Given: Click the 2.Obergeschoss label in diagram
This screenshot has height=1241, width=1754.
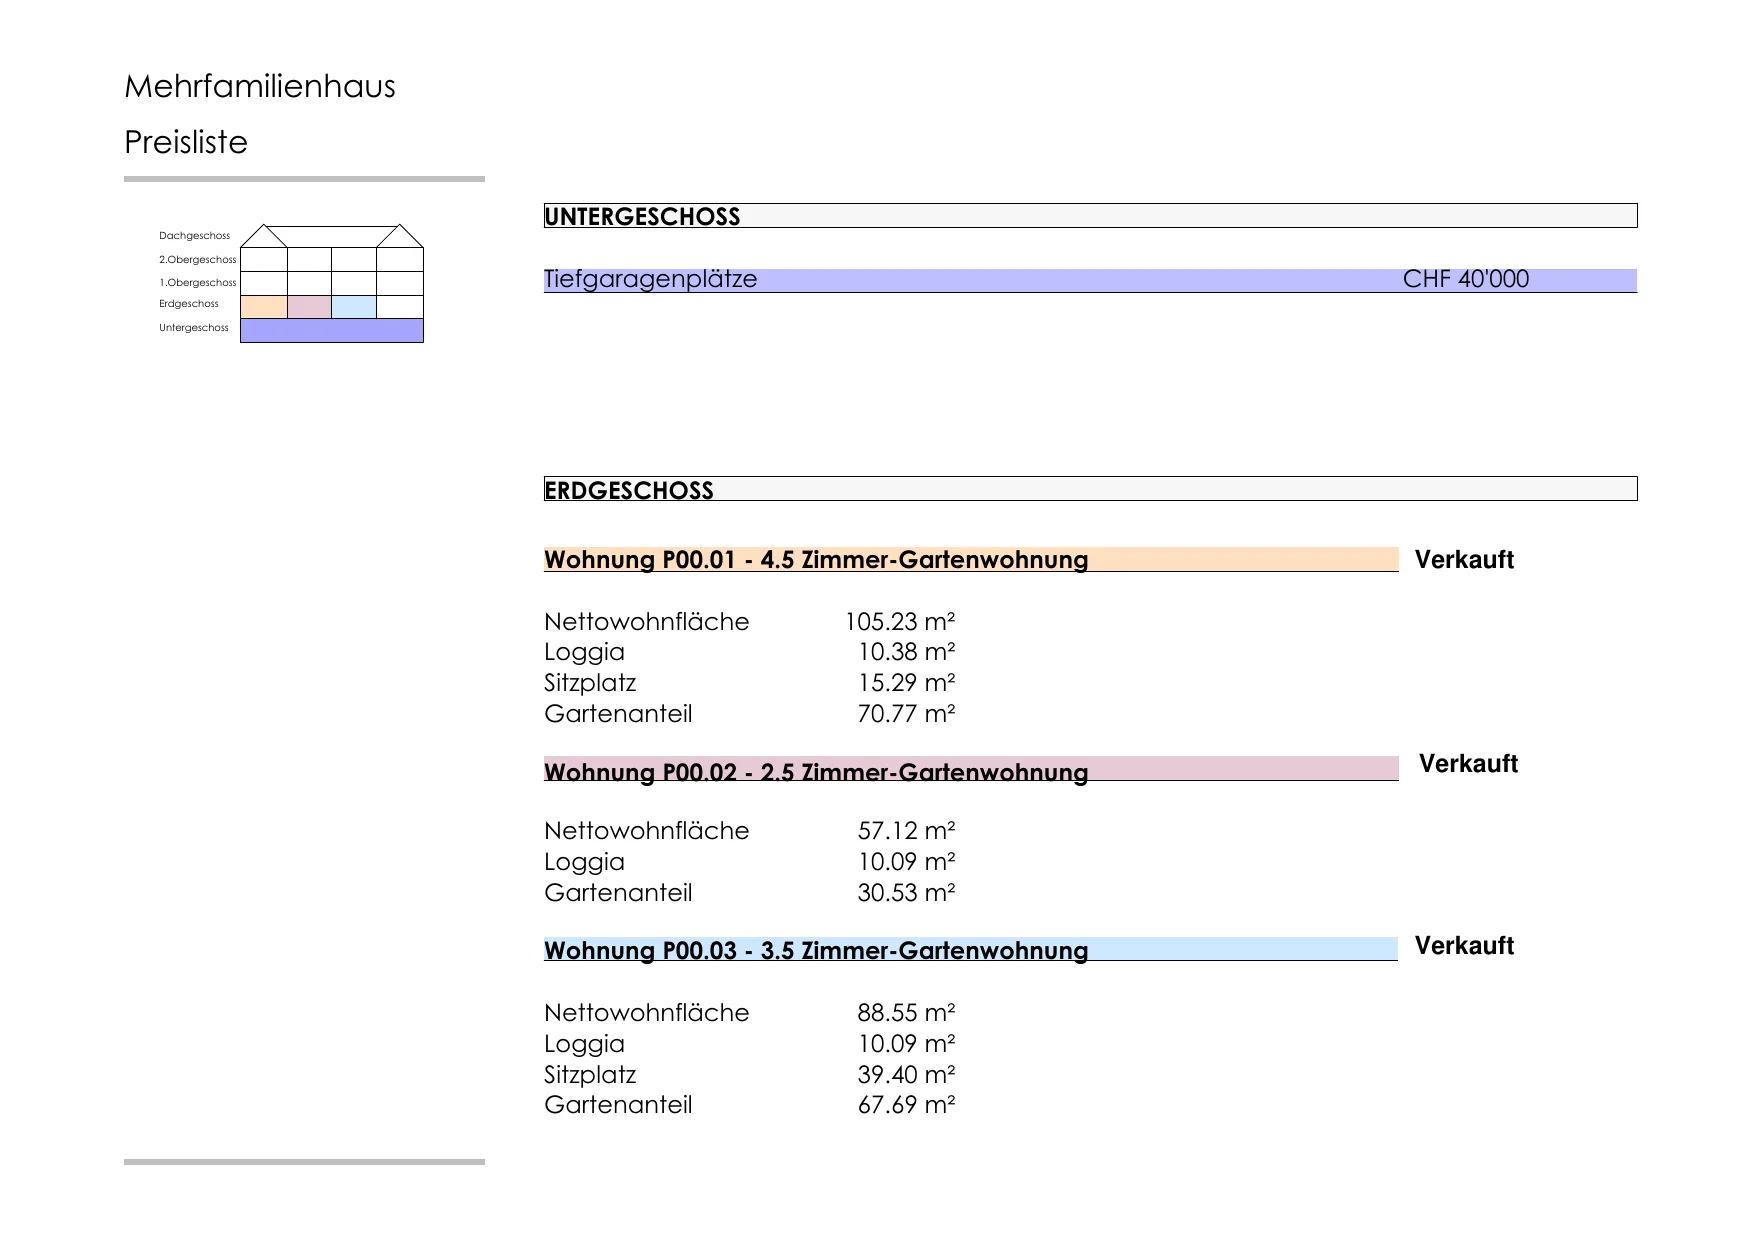Looking at the screenshot, I should click(197, 260).
